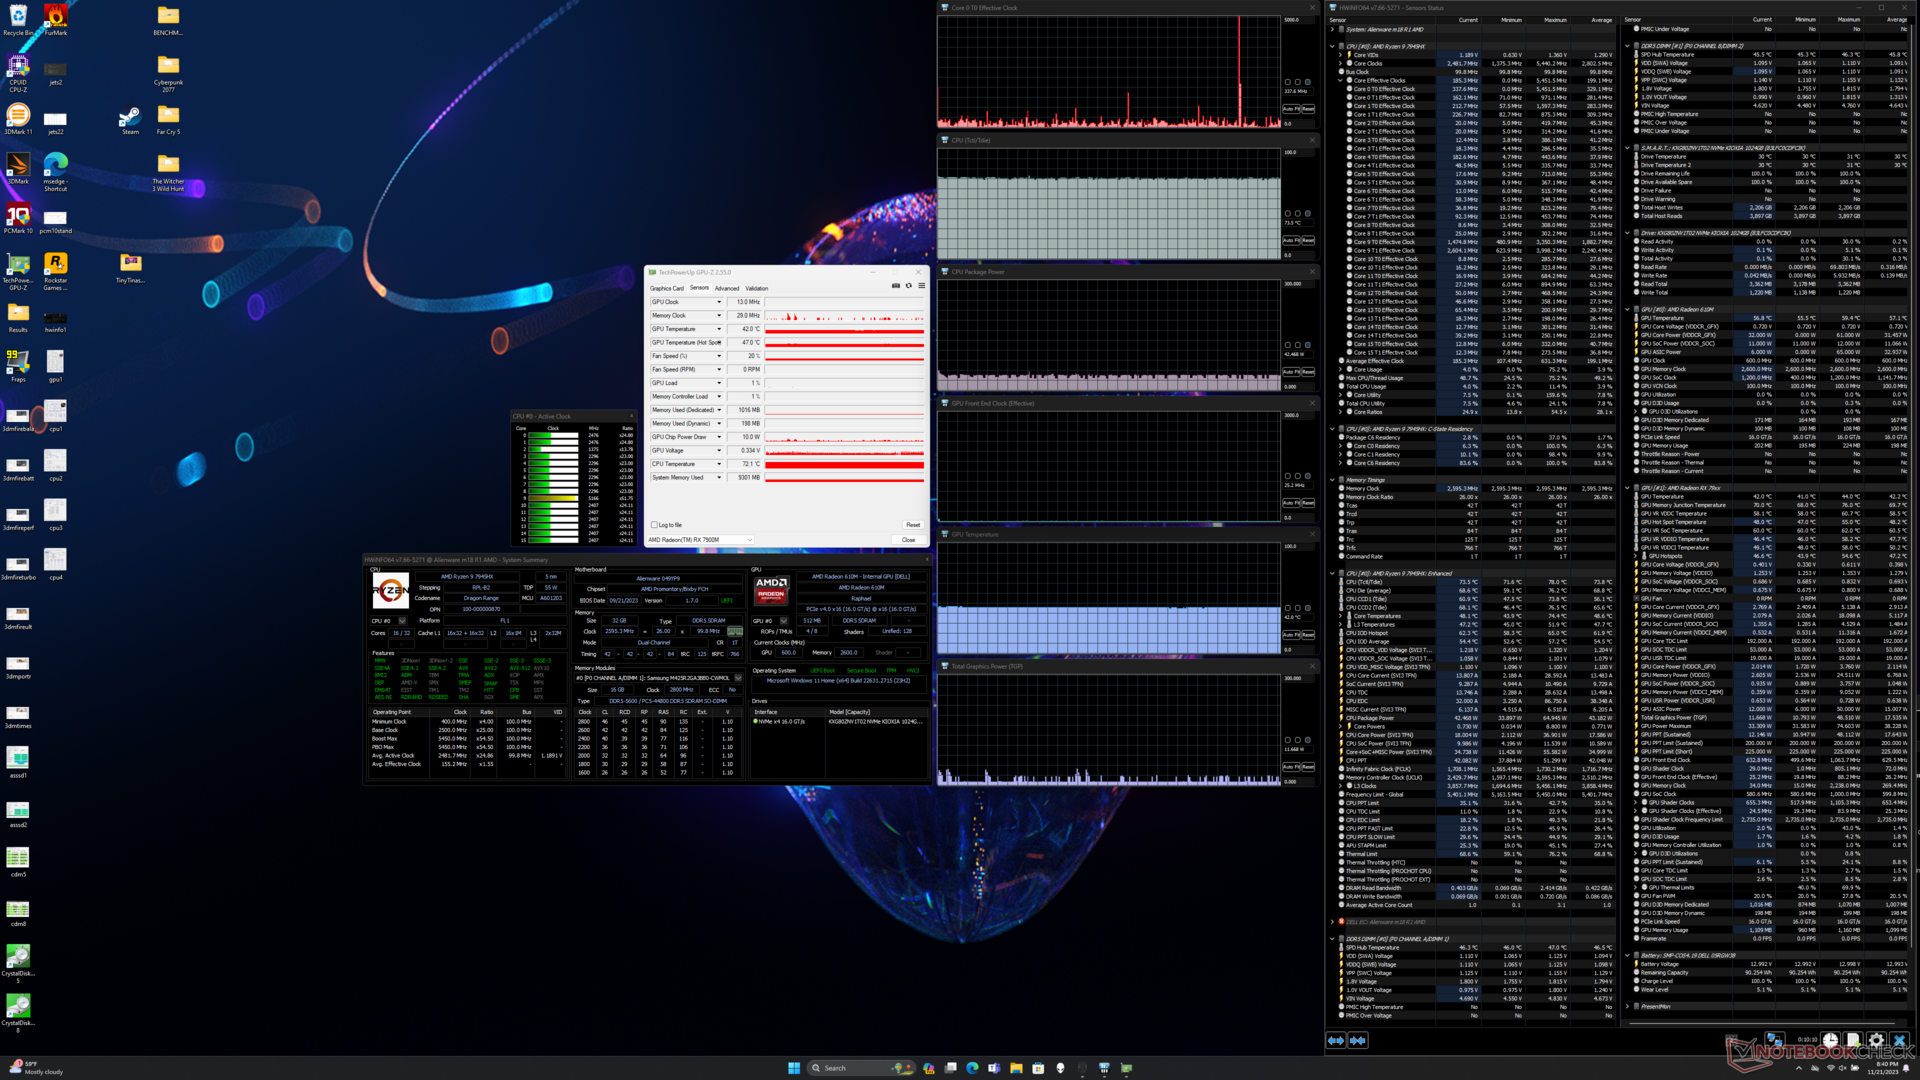Image resolution: width=1920 pixels, height=1080 pixels.
Task: Switch to Advanced tab in GPU-Z
Action: 727,288
